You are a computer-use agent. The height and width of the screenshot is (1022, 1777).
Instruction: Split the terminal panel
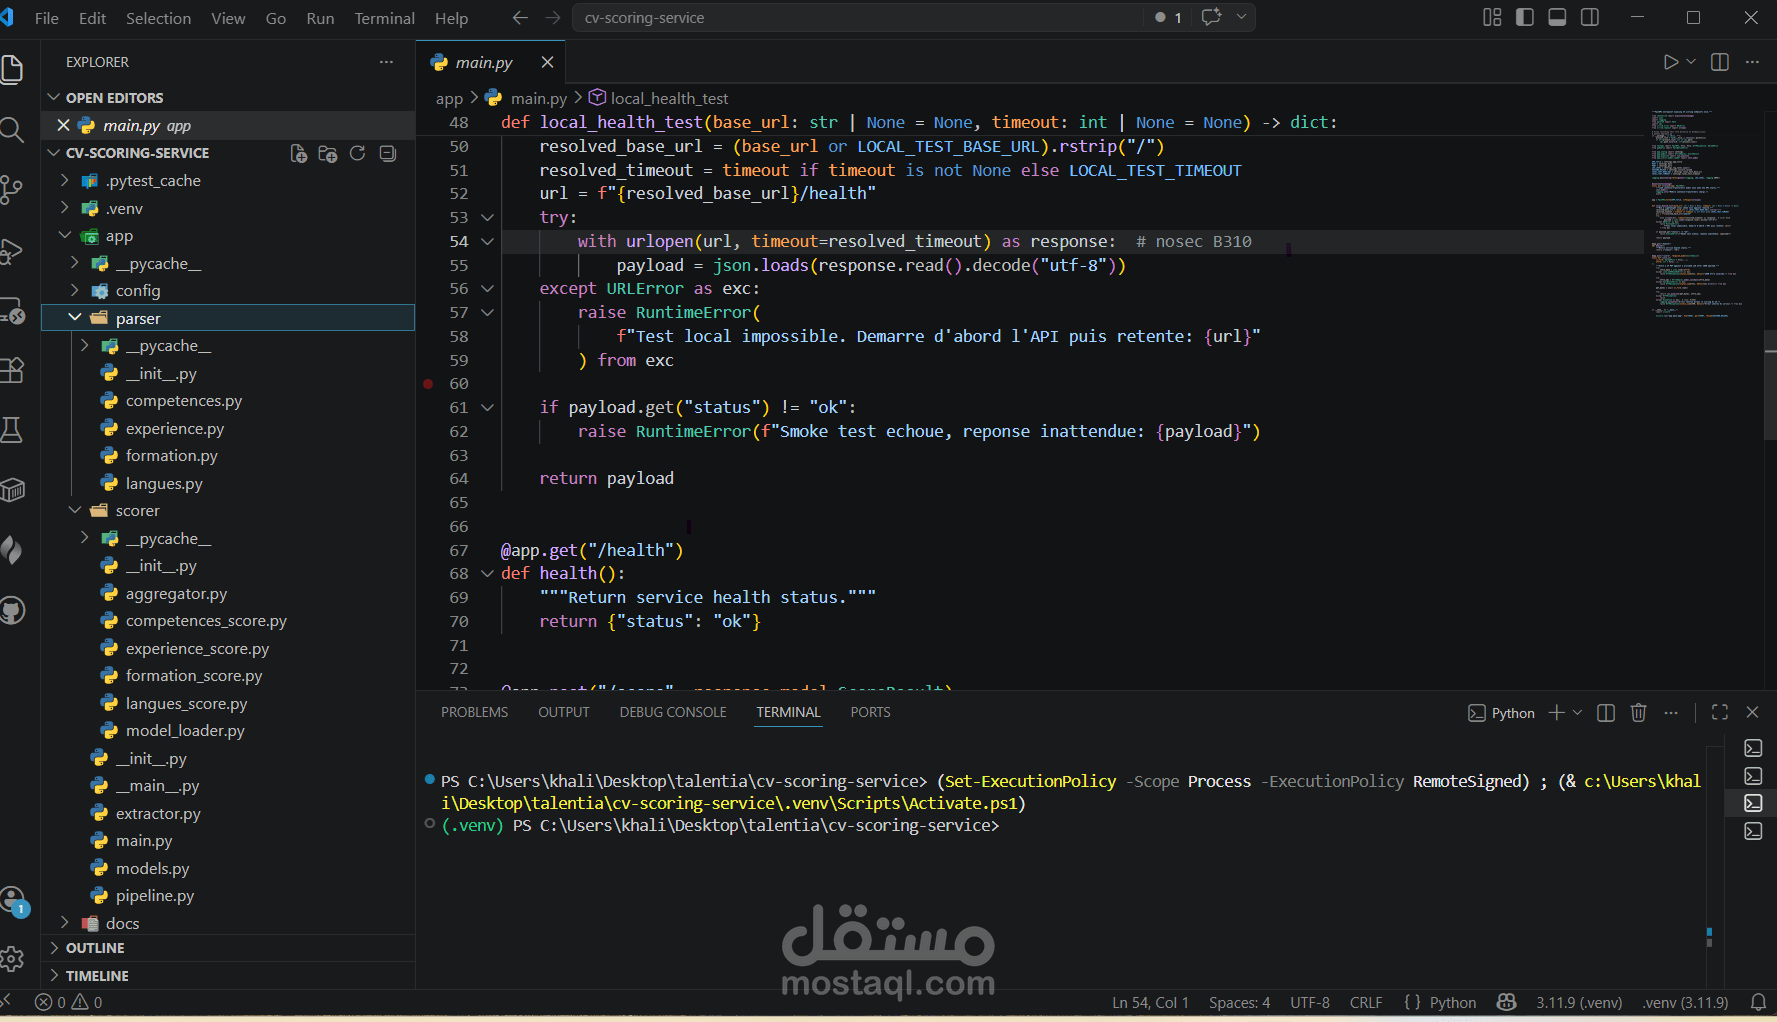point(1606,712)
